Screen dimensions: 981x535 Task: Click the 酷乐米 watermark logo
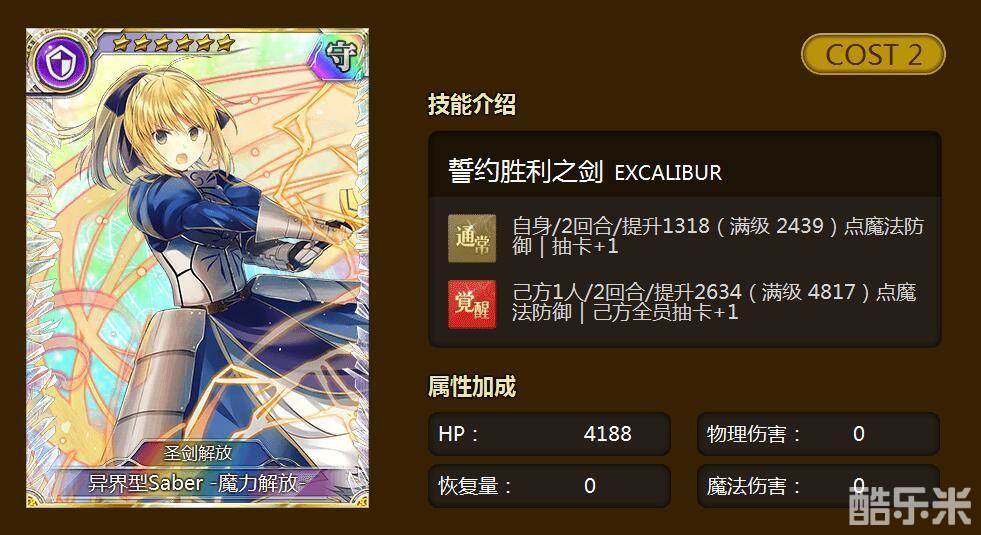(910, 504)
